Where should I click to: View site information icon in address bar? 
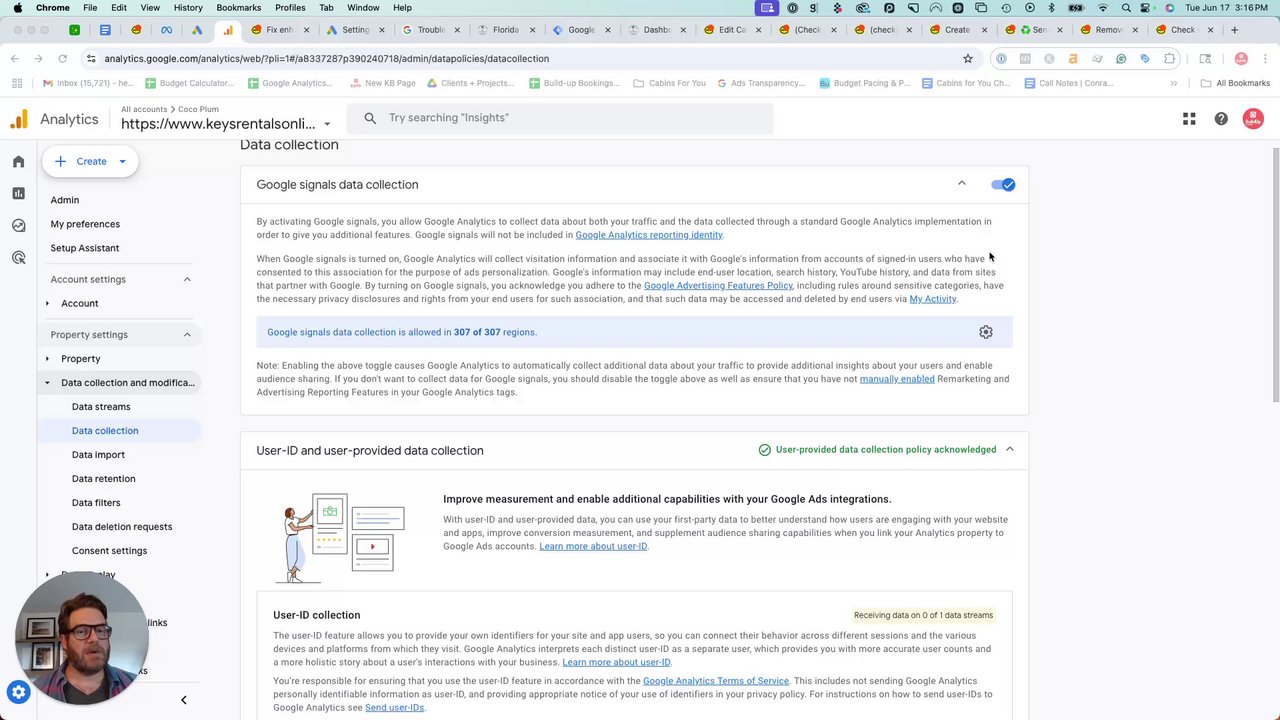tap(91, 59)
